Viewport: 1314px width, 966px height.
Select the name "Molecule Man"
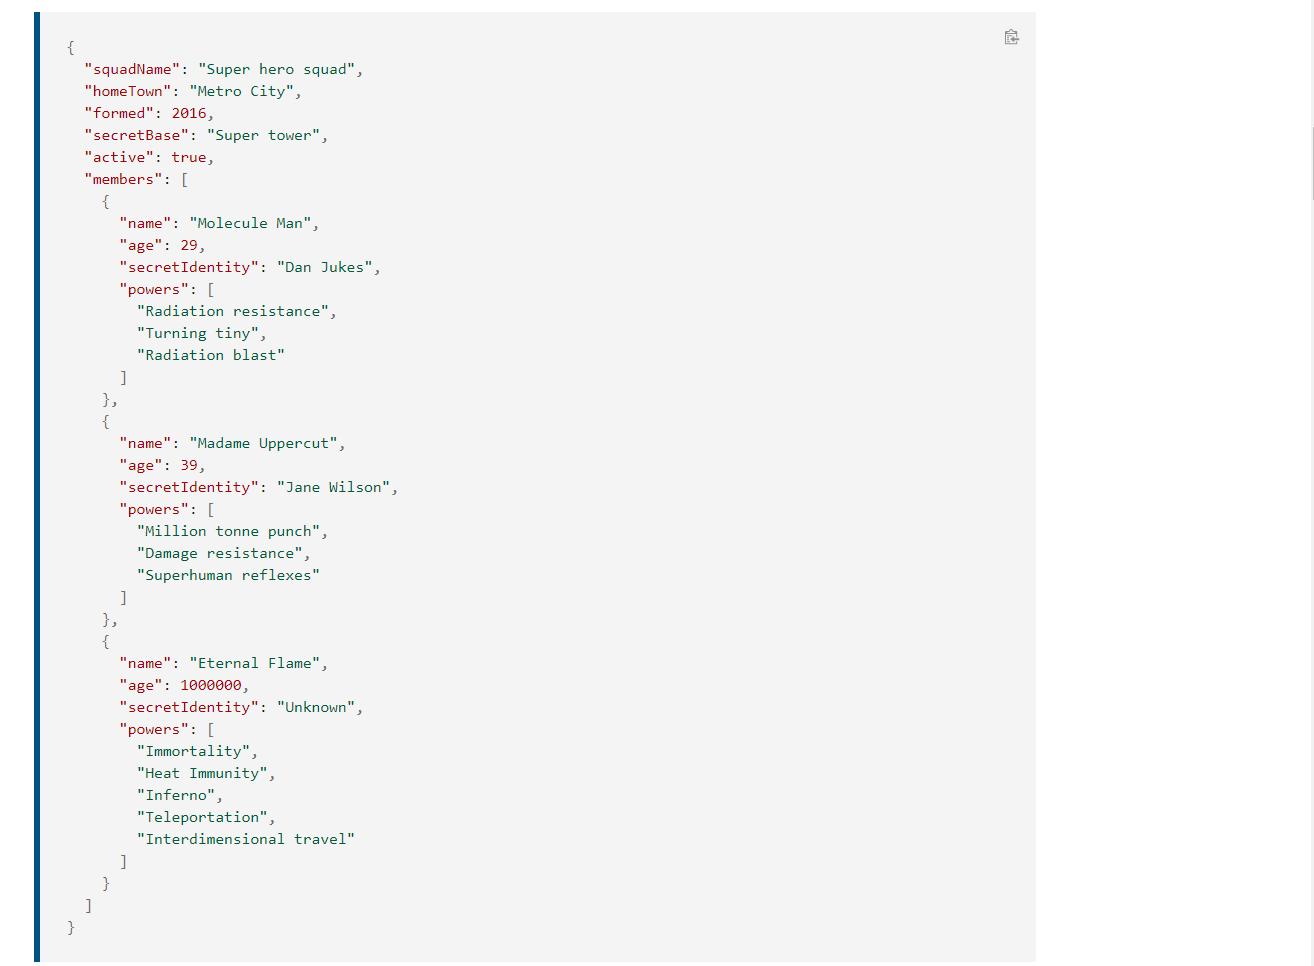pyautogui.click(x=249, y=223)
